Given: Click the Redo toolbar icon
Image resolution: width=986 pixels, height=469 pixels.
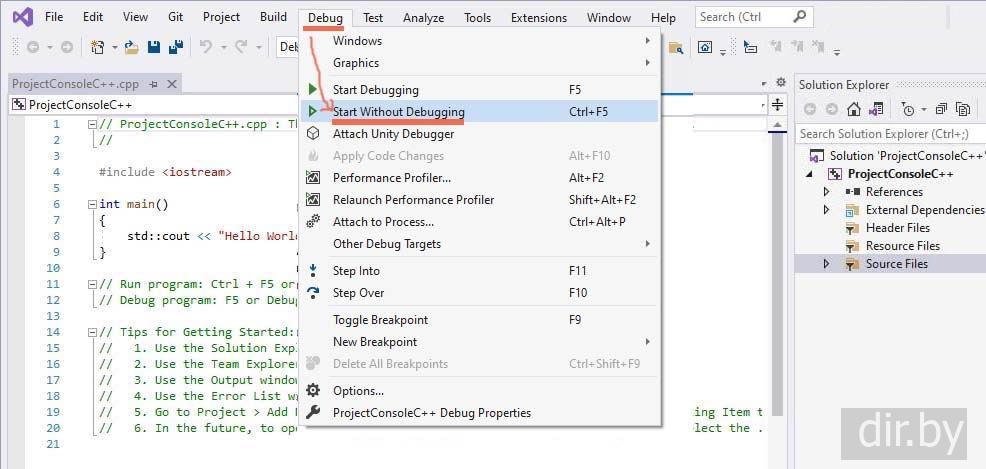Looking at the screenshot, I should coord(241,47).
